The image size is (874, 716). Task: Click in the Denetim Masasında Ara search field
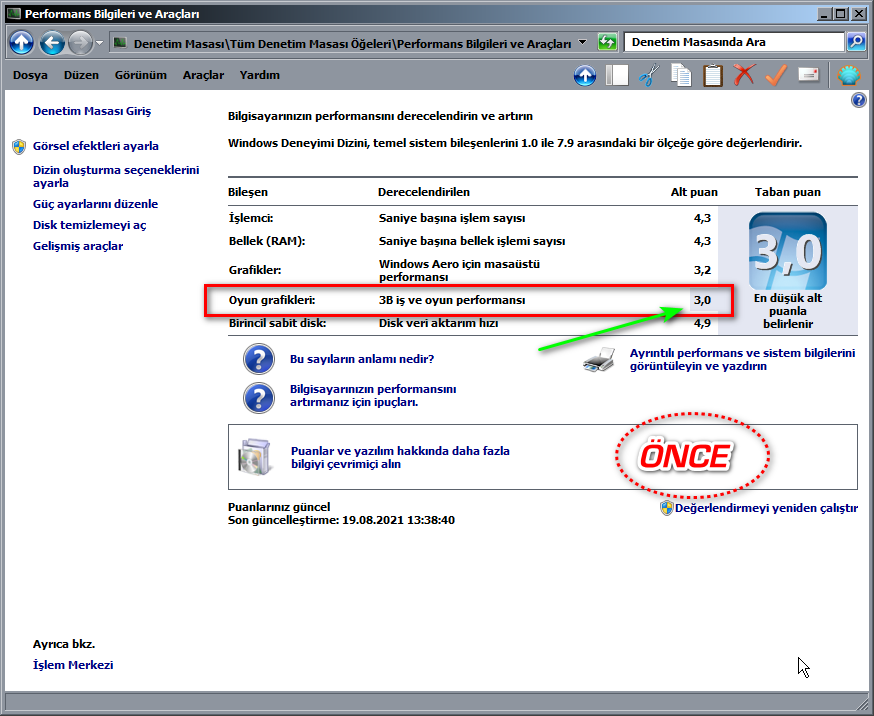click(734, 42)
